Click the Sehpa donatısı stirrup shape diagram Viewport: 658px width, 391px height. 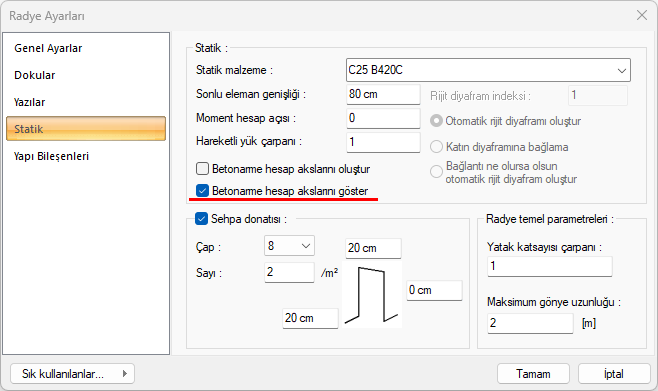[372, 295]
